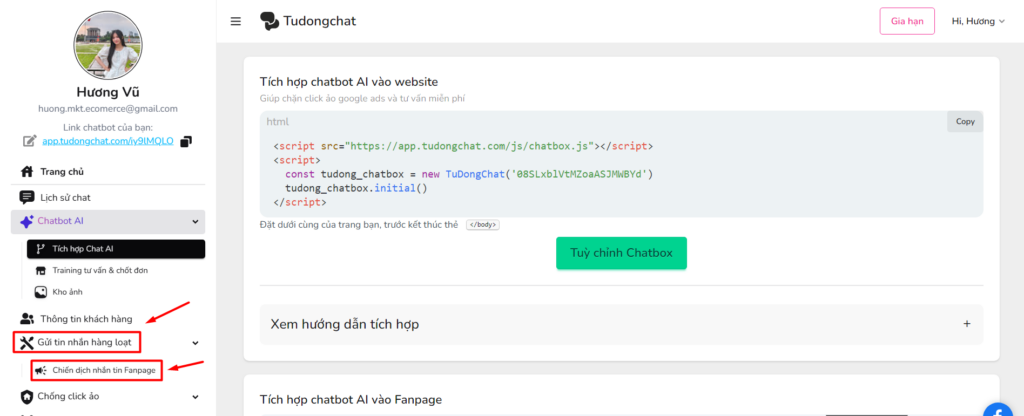Image resolution: width=1024 pixels, height=416 pixels.
Task: Click the Hương Vũ profile name
Action: point(108,92)
